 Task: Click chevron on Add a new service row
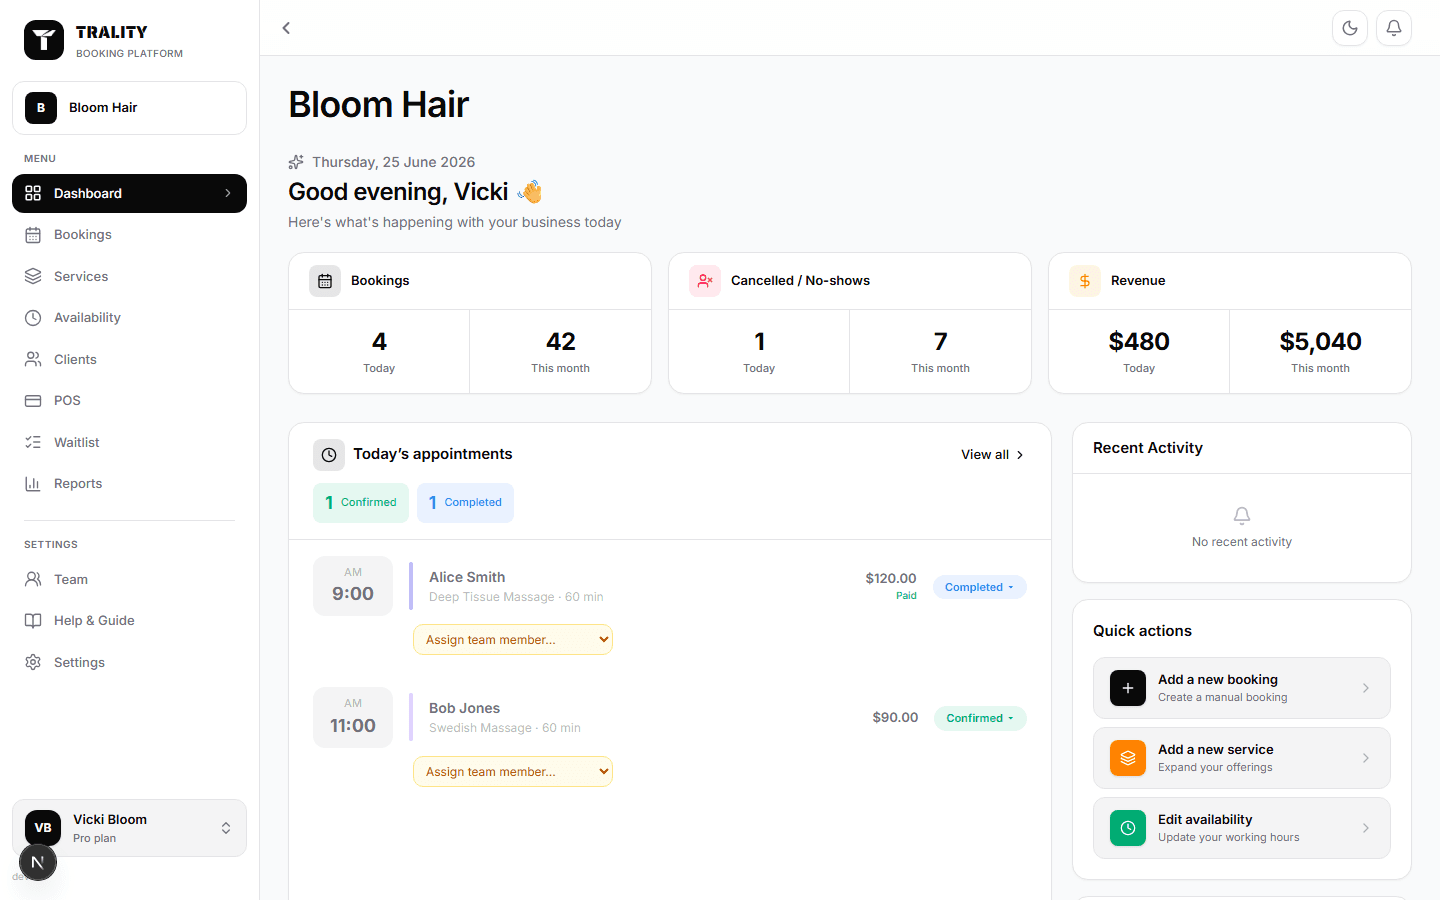coord(1366,758)
